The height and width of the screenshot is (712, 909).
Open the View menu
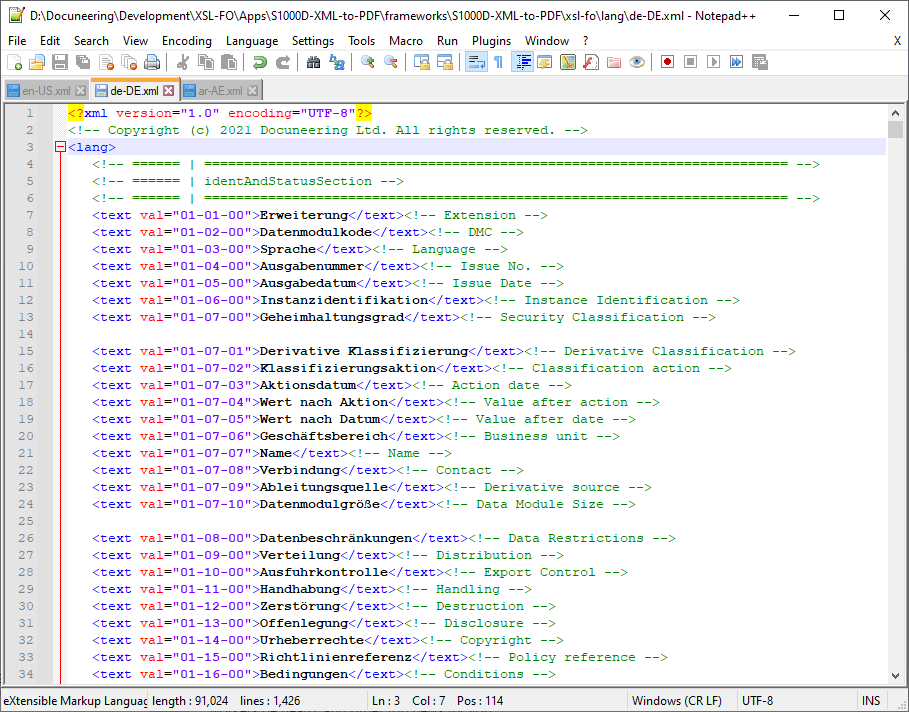click(x=135, y=41)
